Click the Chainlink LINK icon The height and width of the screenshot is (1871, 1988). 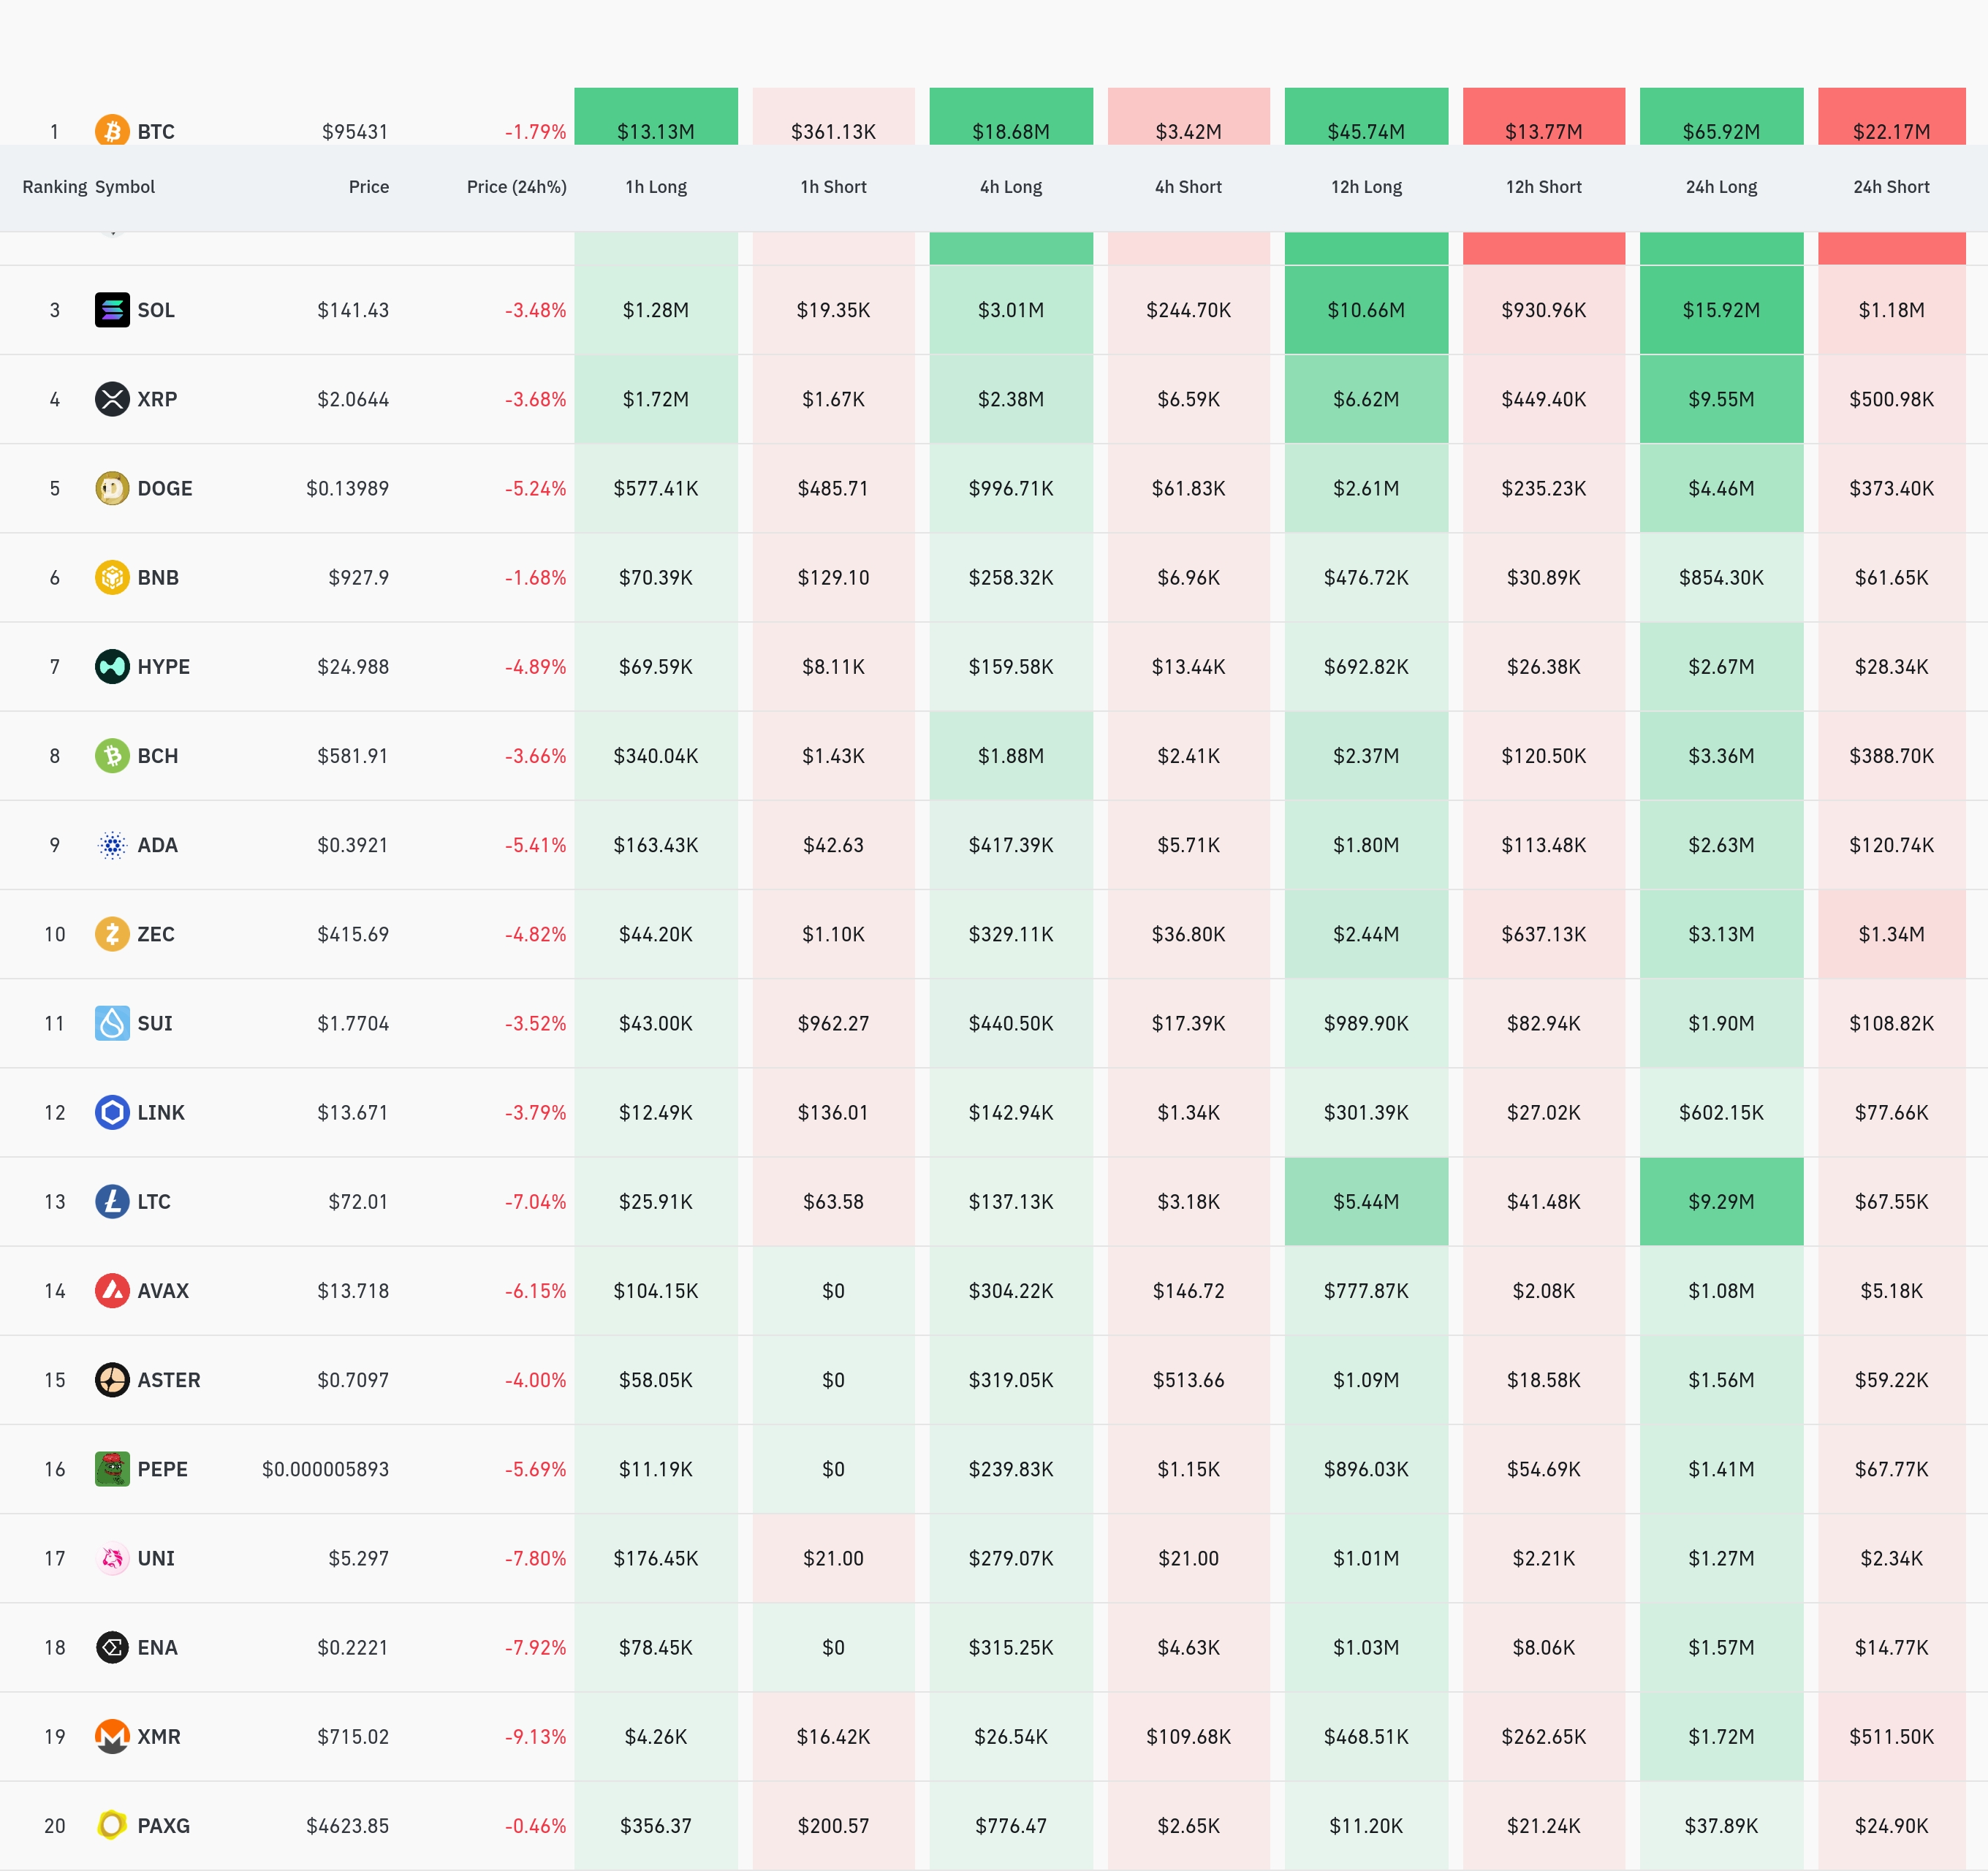coord(112,1112)
